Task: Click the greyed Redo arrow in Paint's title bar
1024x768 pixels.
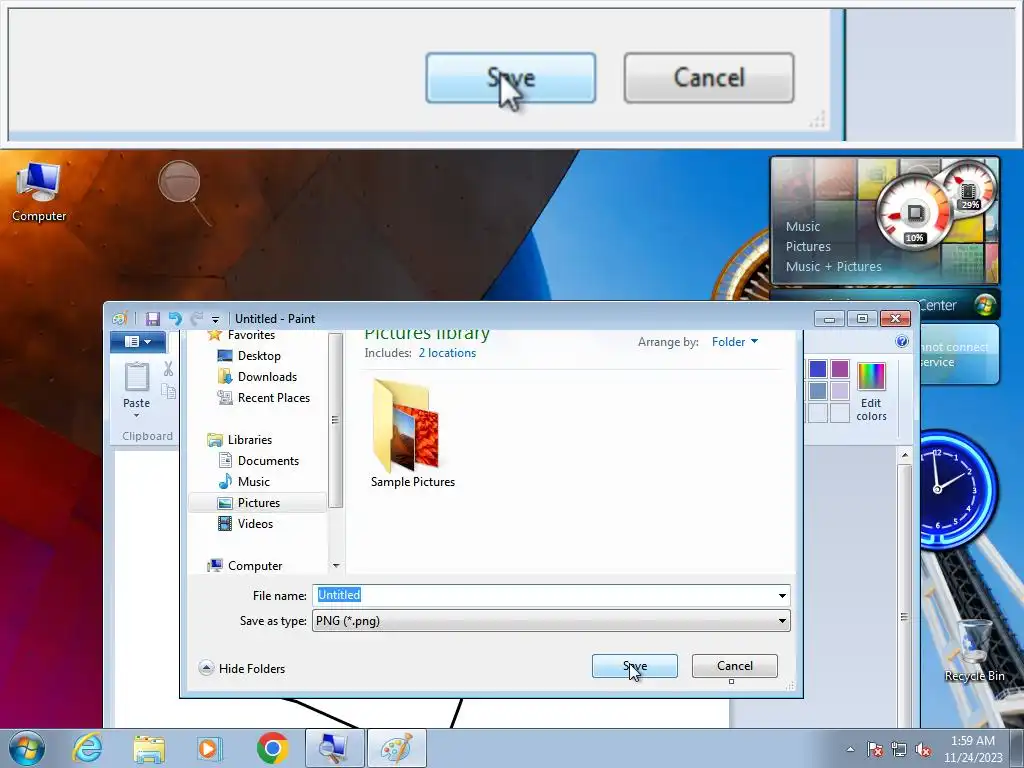Action: tap(196, 319)
